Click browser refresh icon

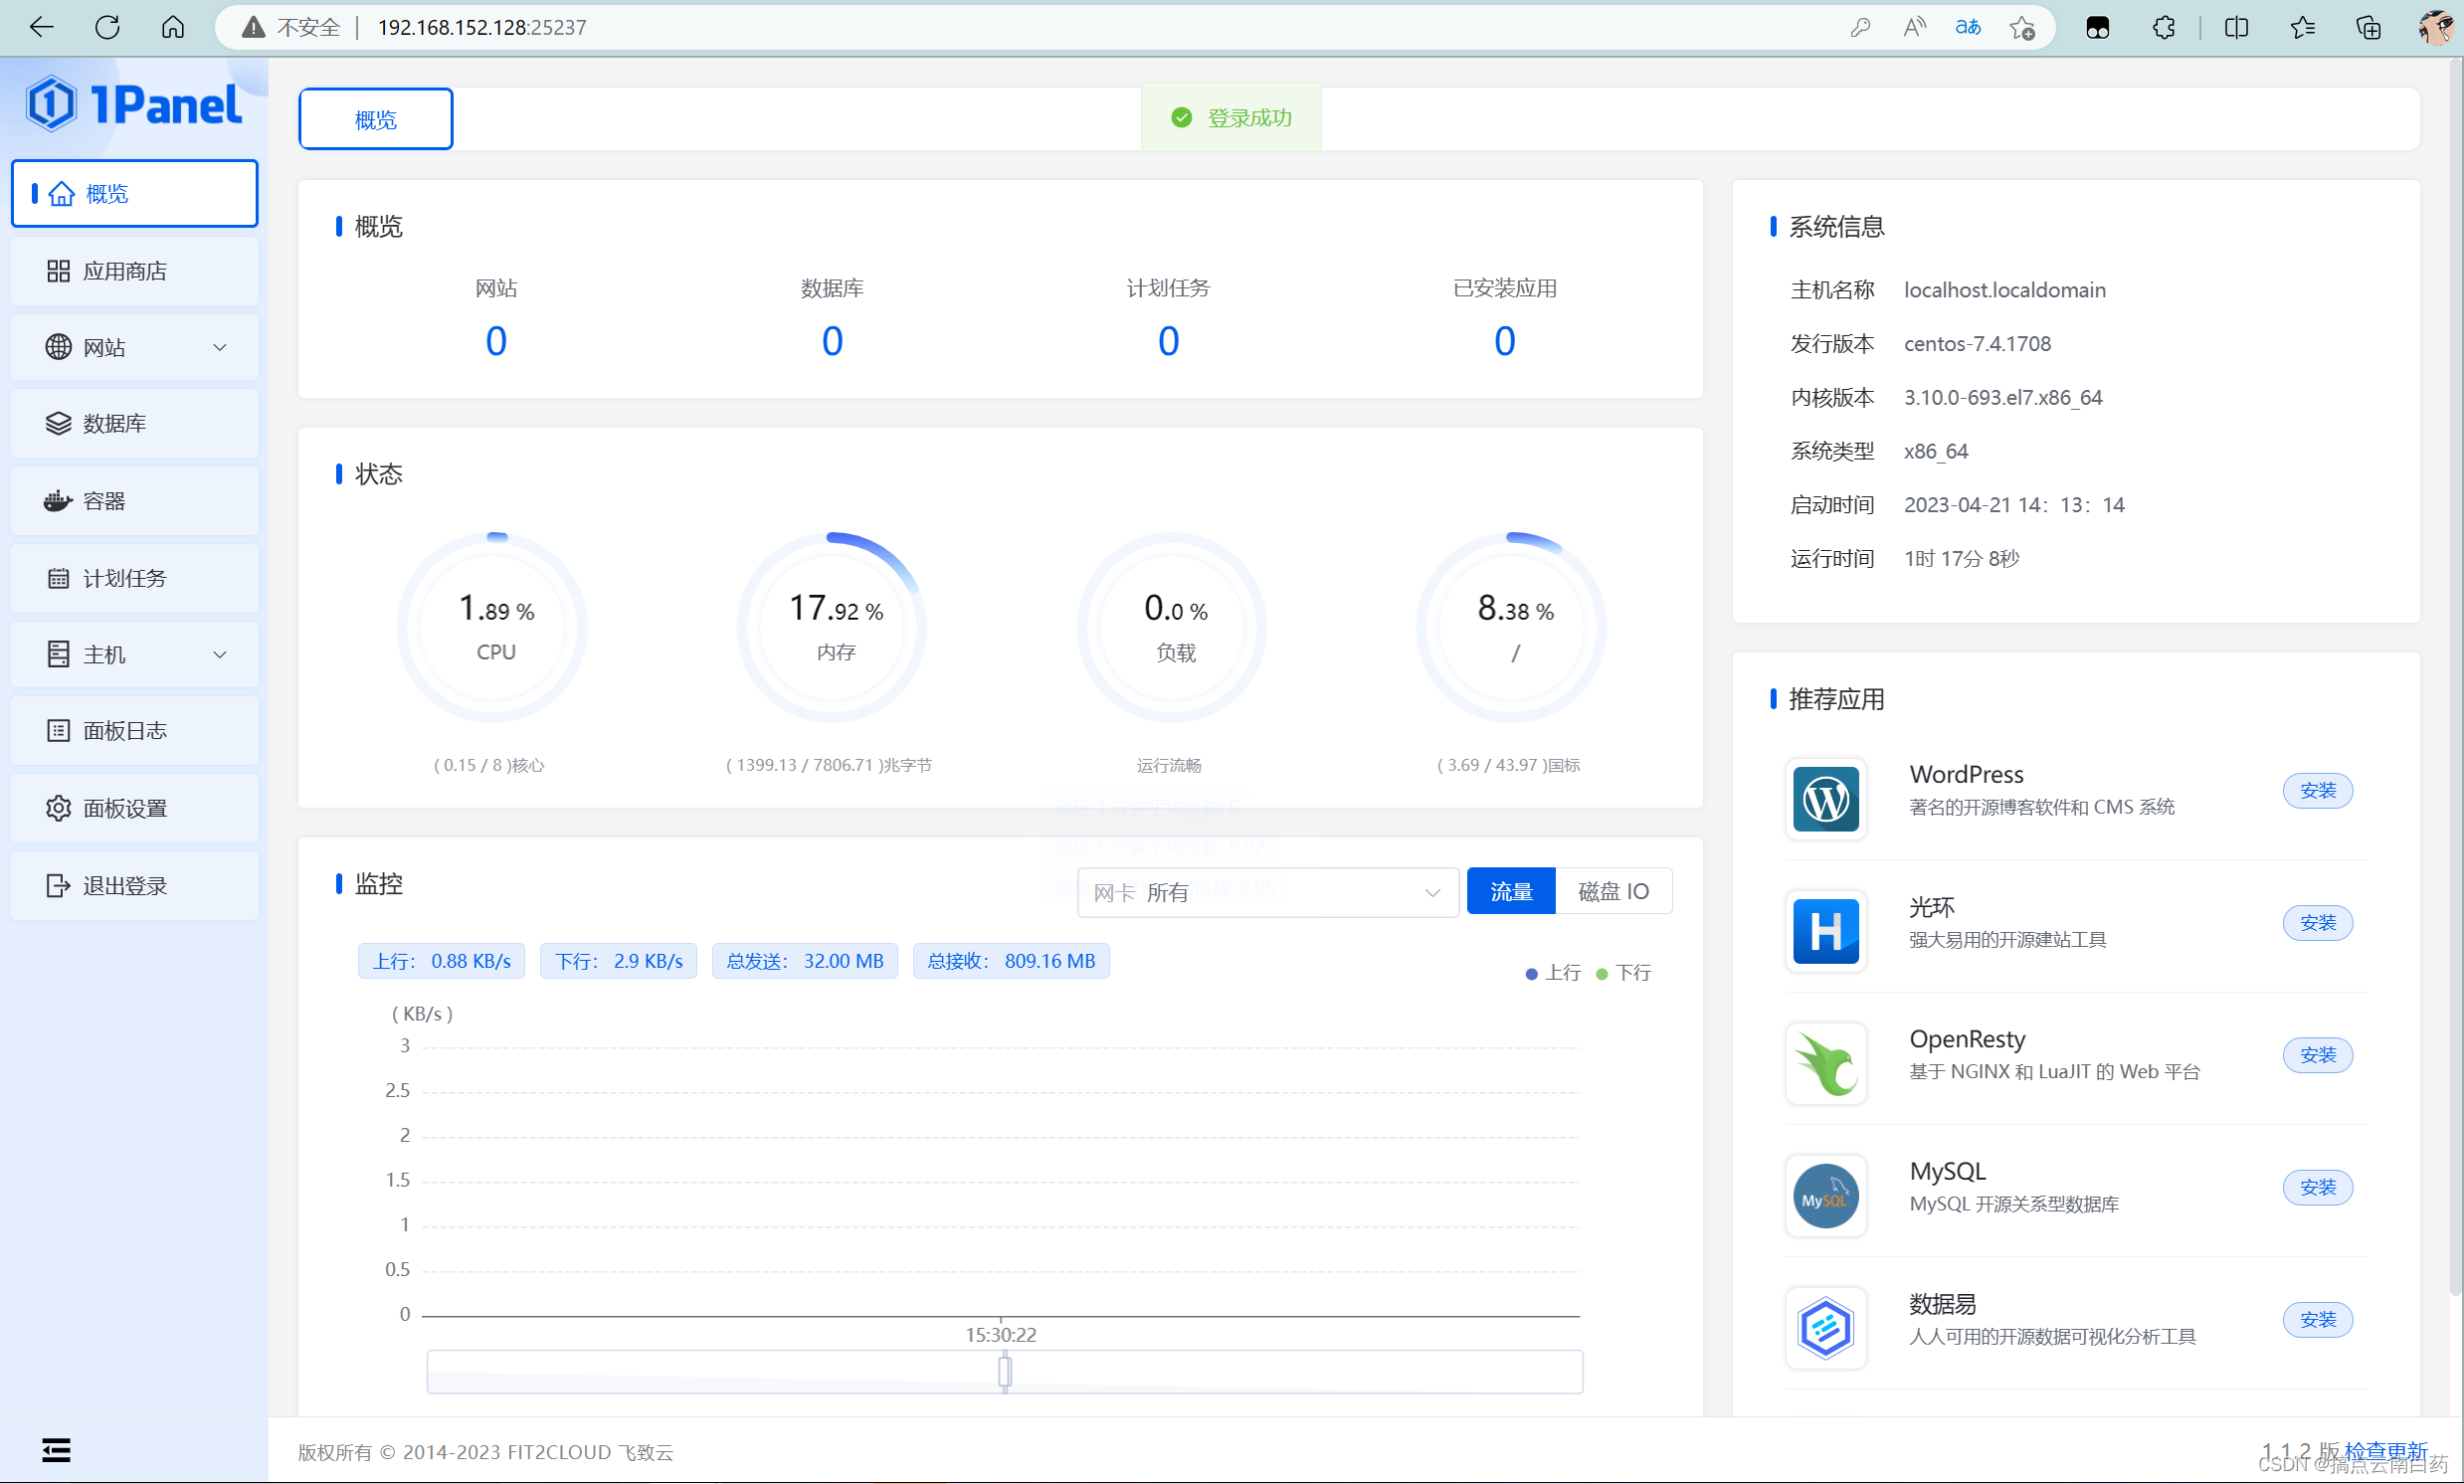[107, 27]
